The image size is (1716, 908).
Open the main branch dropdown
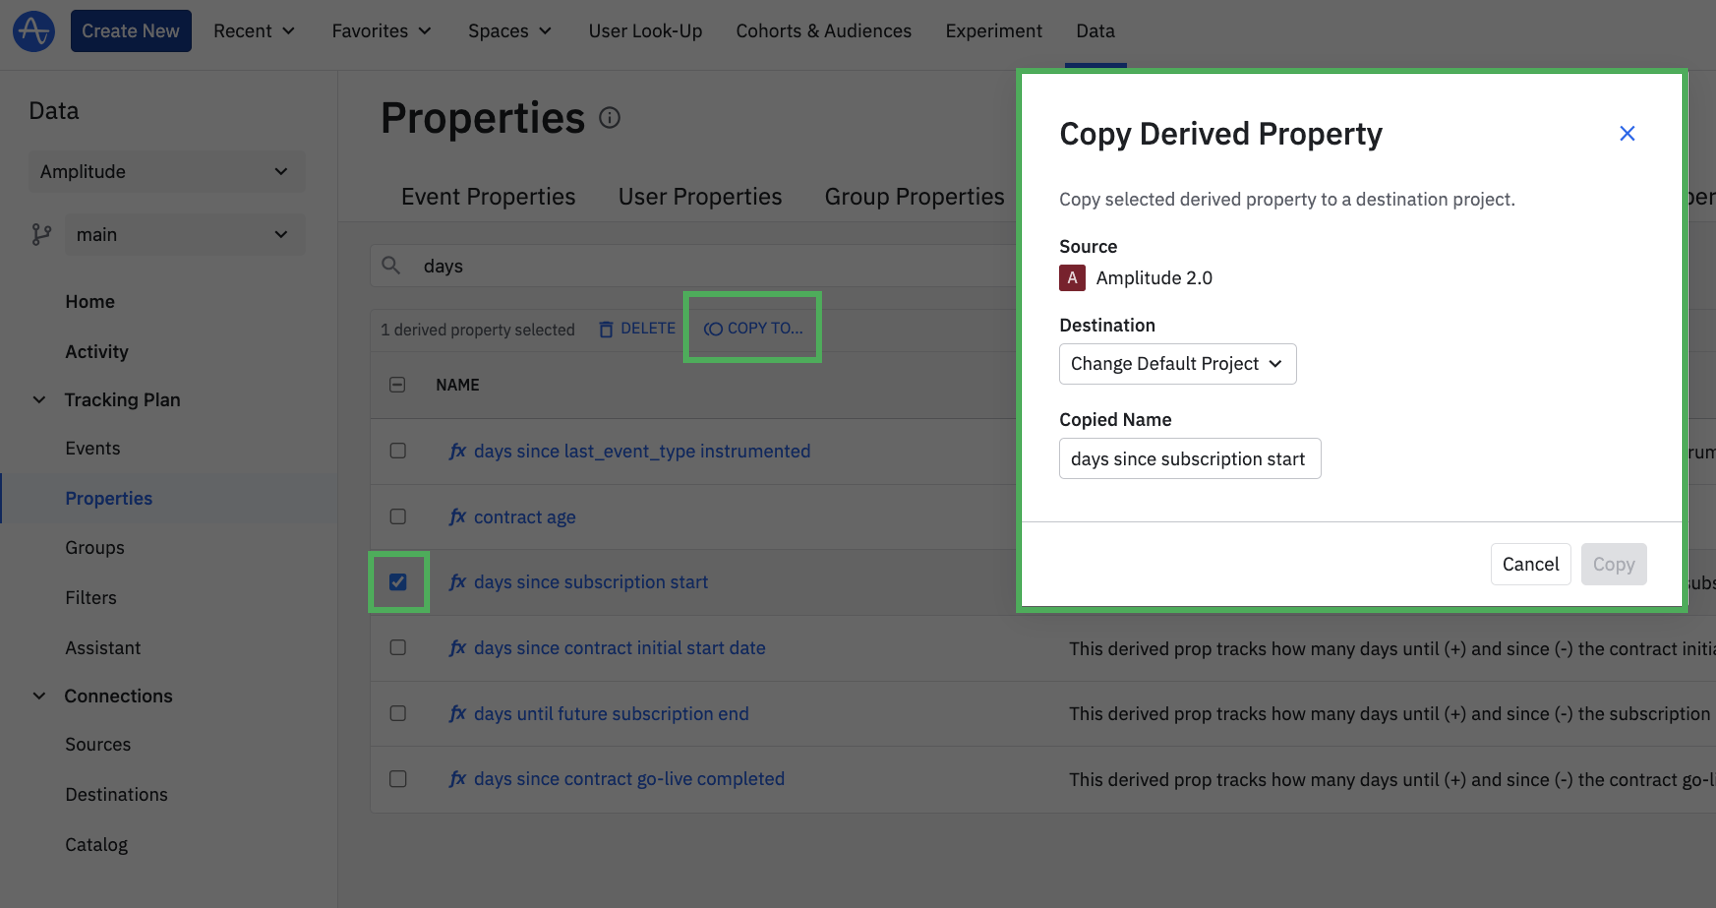185,235
